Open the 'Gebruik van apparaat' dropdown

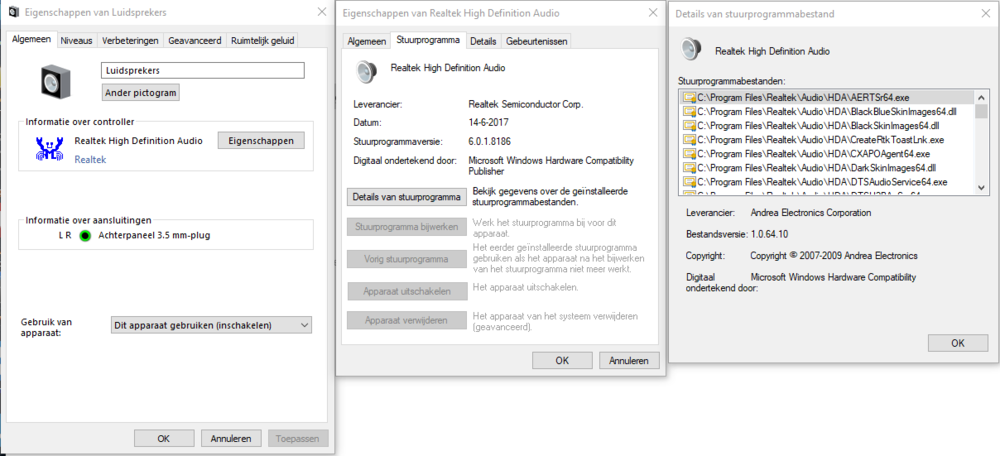[x=211, y=325]
